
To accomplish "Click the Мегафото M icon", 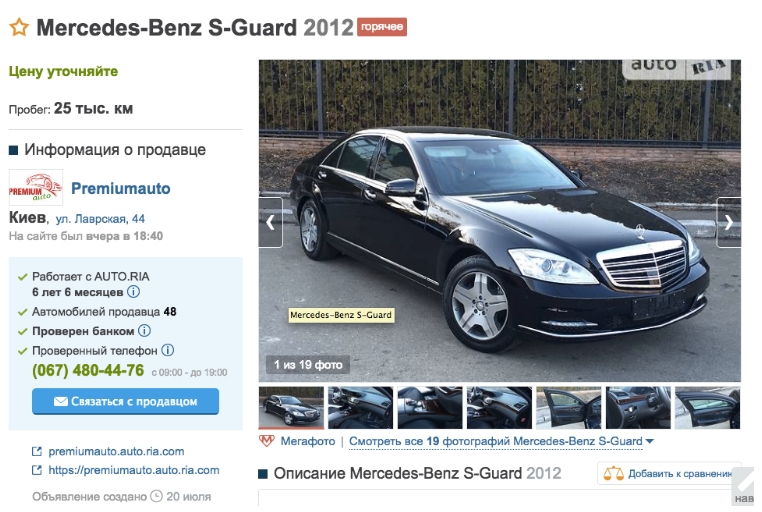I will coord(267,441).
